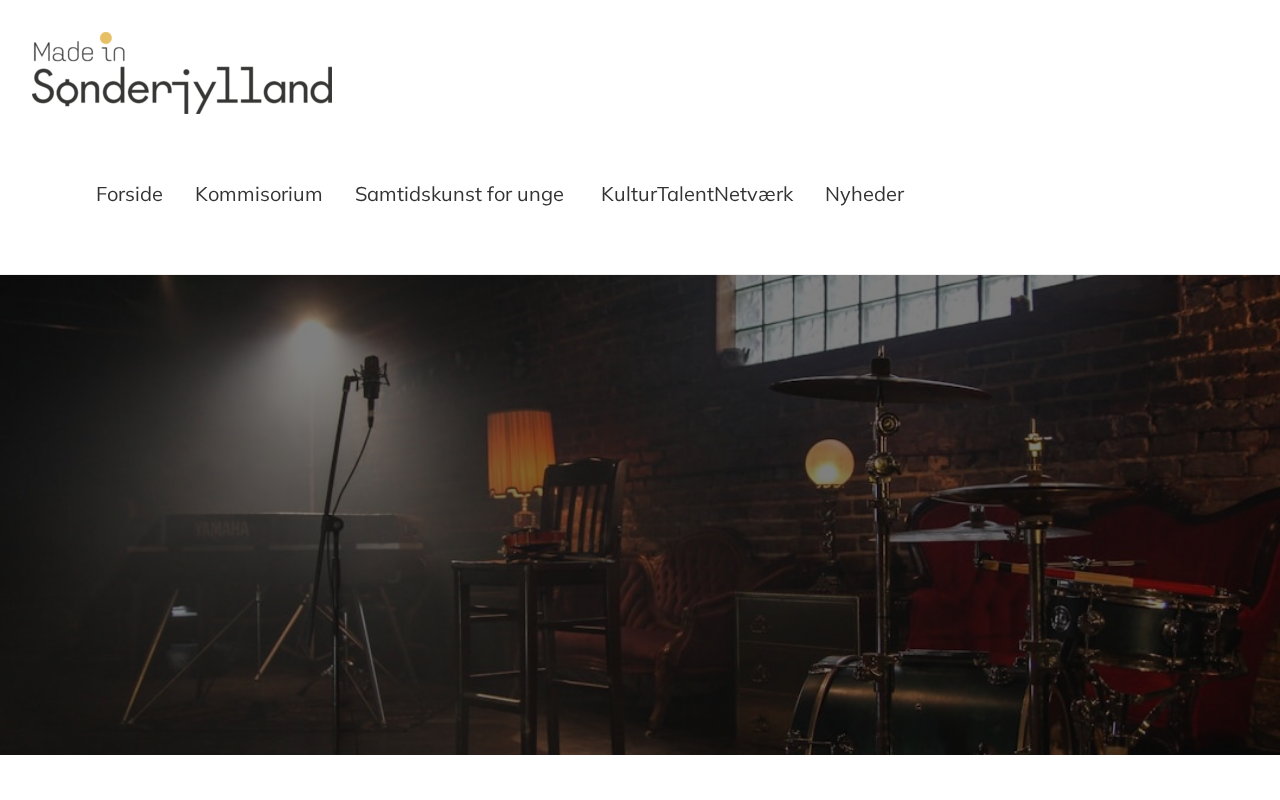
Task: Click the round globe lamp in photo
Action: (x=830, y=463)
